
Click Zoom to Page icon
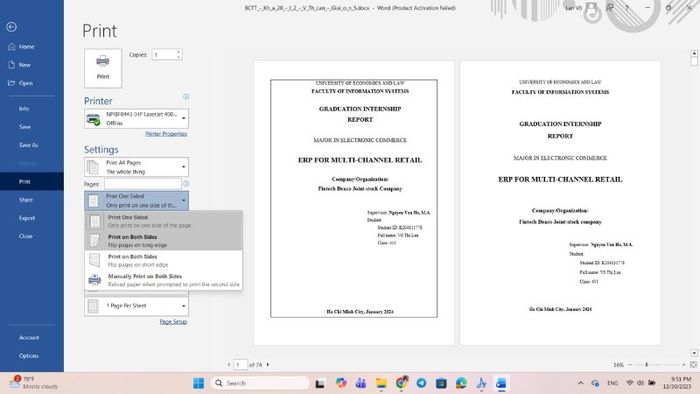(693, 365)
